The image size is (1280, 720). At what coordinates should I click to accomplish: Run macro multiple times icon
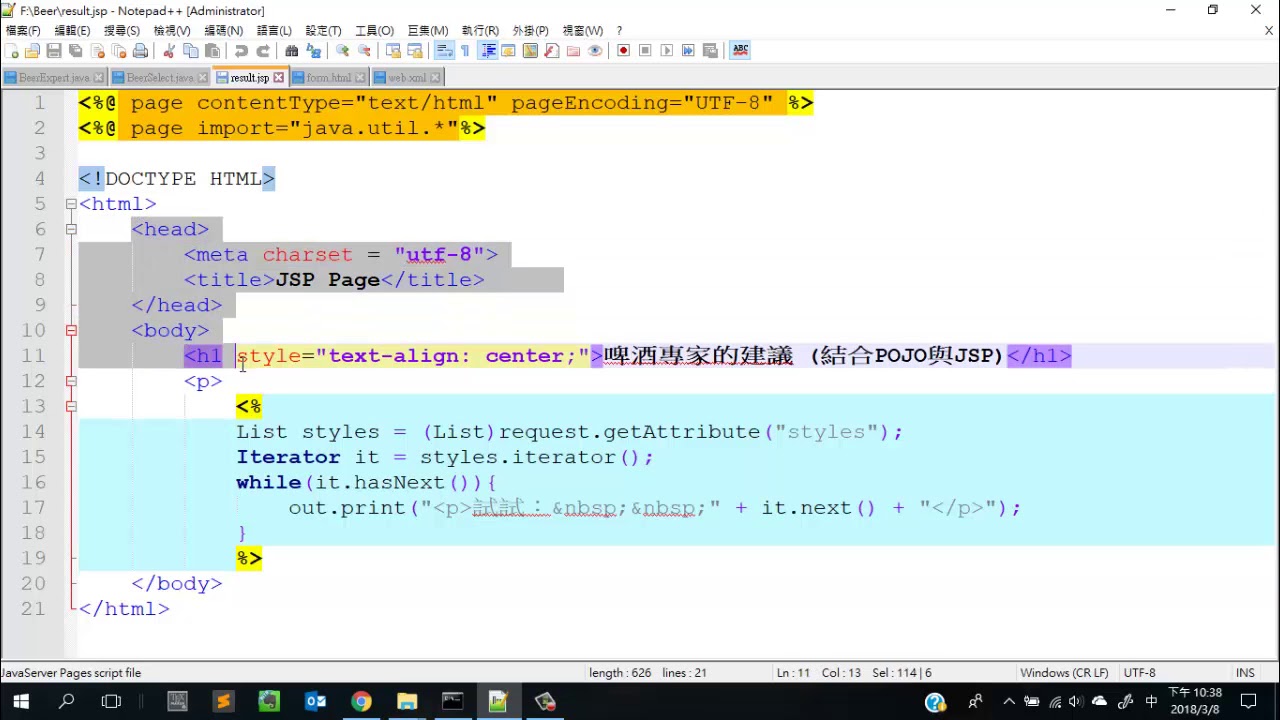point(689,50)
